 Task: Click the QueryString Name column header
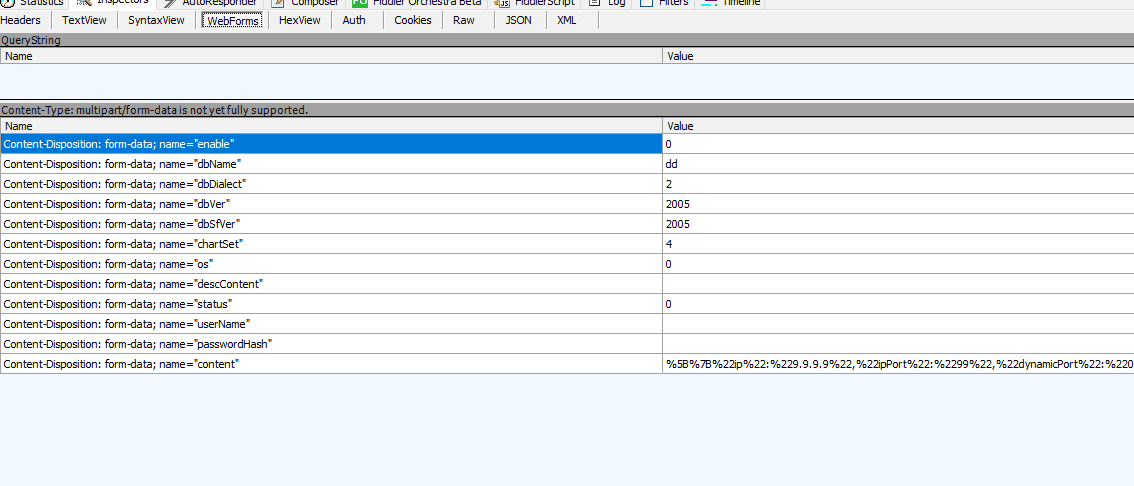point(331,56)
